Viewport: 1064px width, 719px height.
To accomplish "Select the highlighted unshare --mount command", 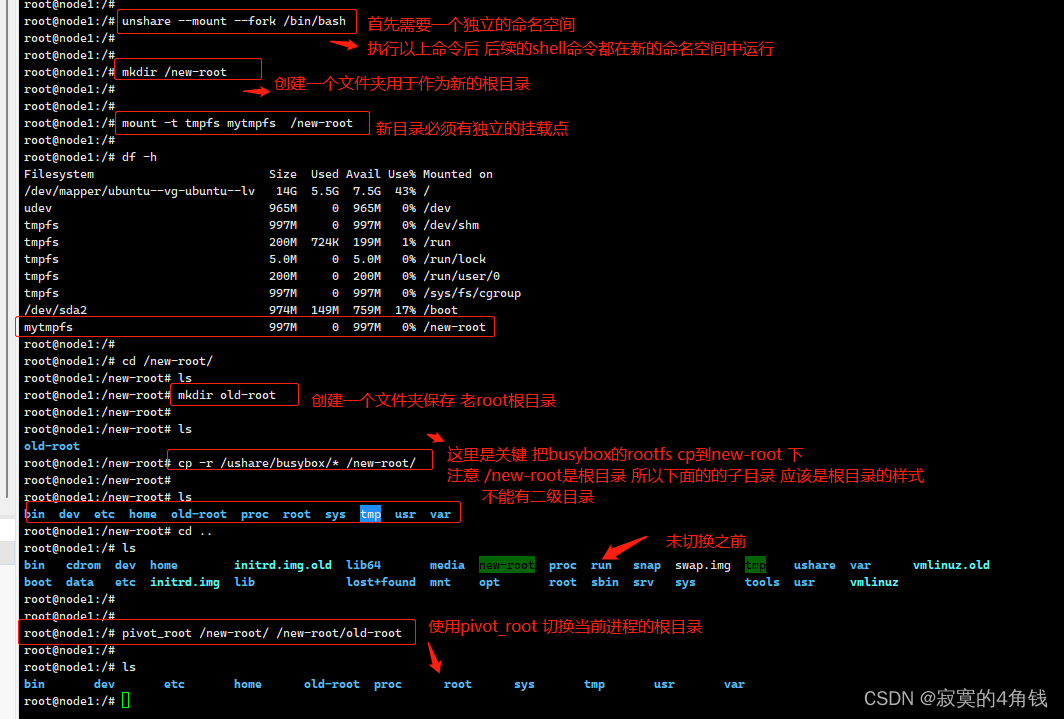I will click(x=236, y=21).
